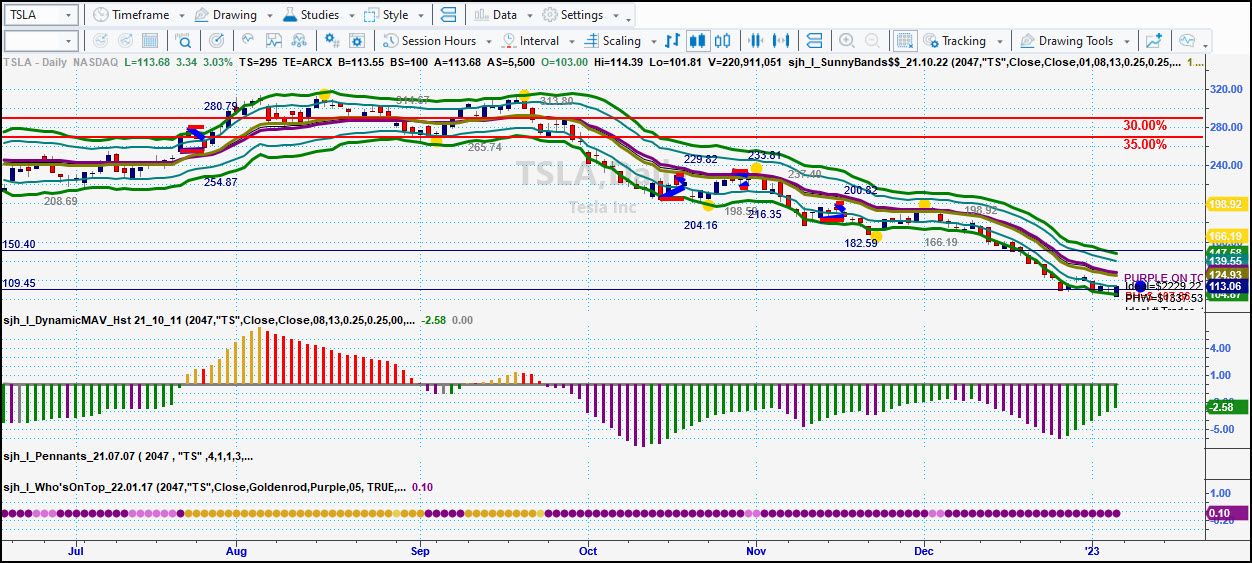Expand the Tracking dropdown
The width and height of the screenshot is (1252, 563).
pos(998,42)
